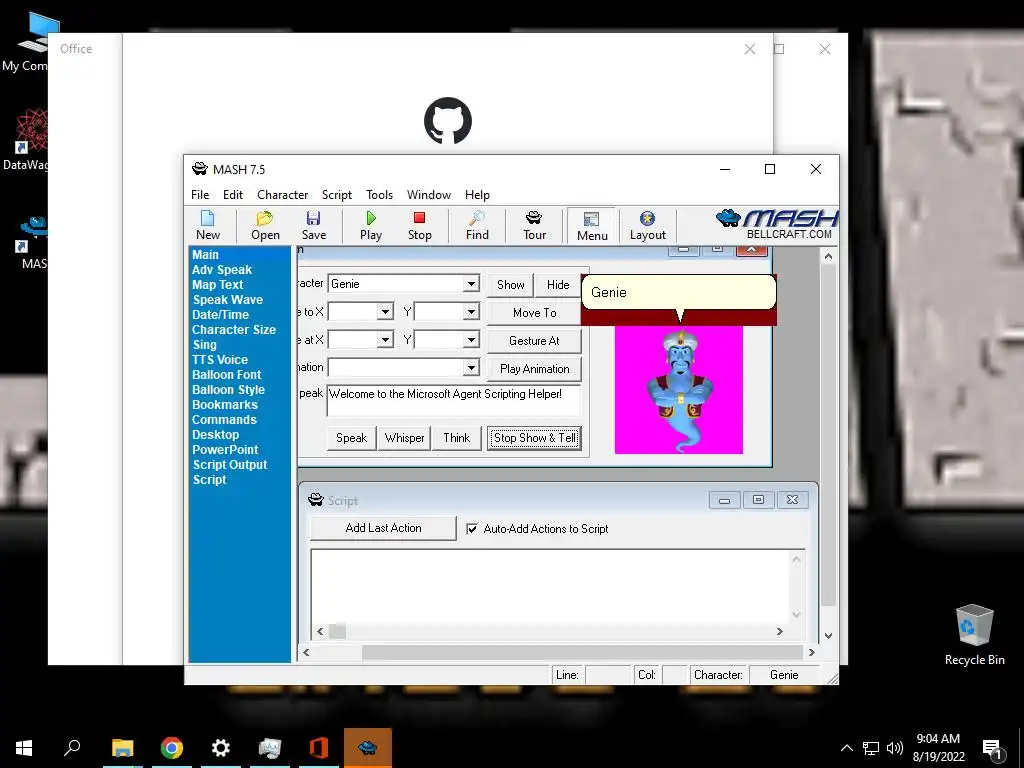This screenshot has height=768, width=1024.
Task: Open the Recycle Bin desktop icon
Action: [x=974, y=635]
